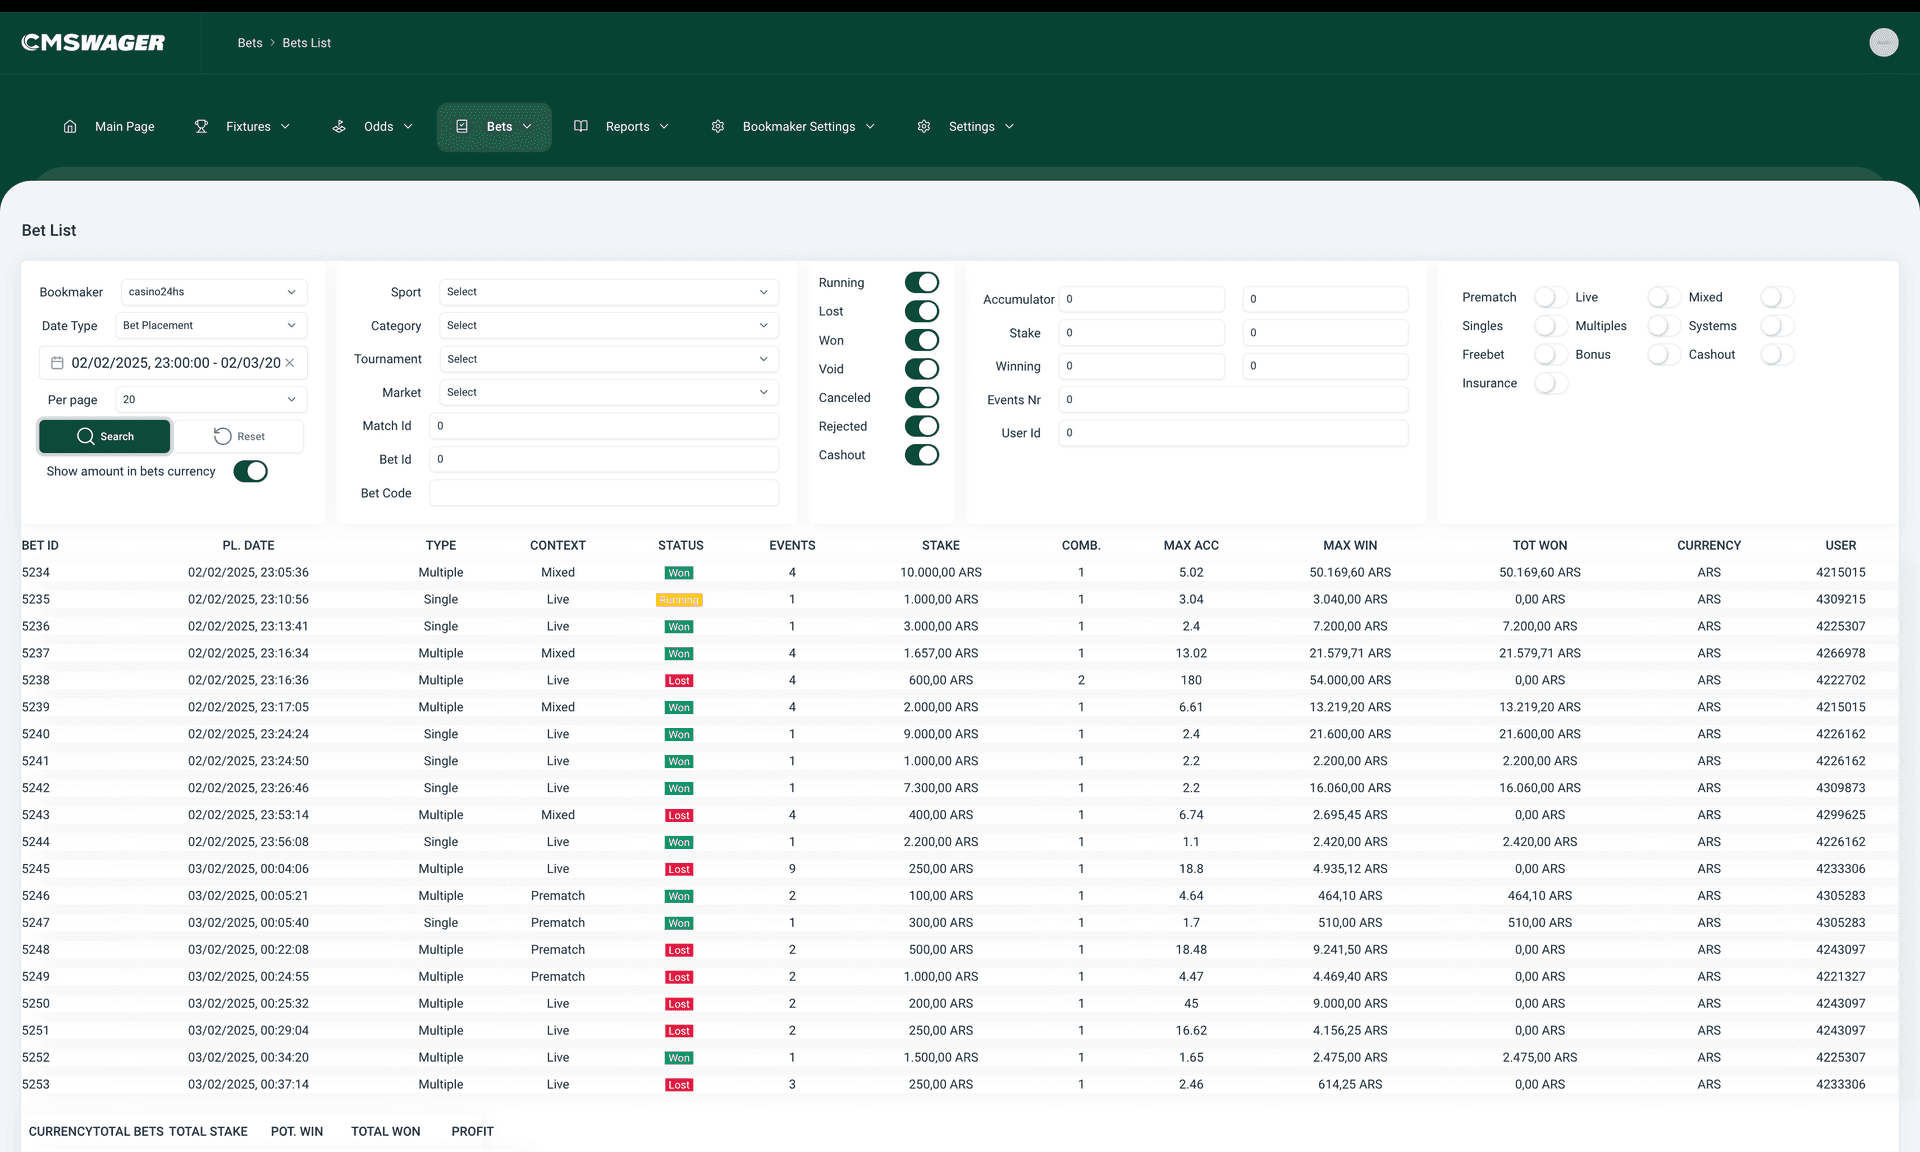Click the Fixtures trophy icon
1920x1152 pixels.
point(201,127)
